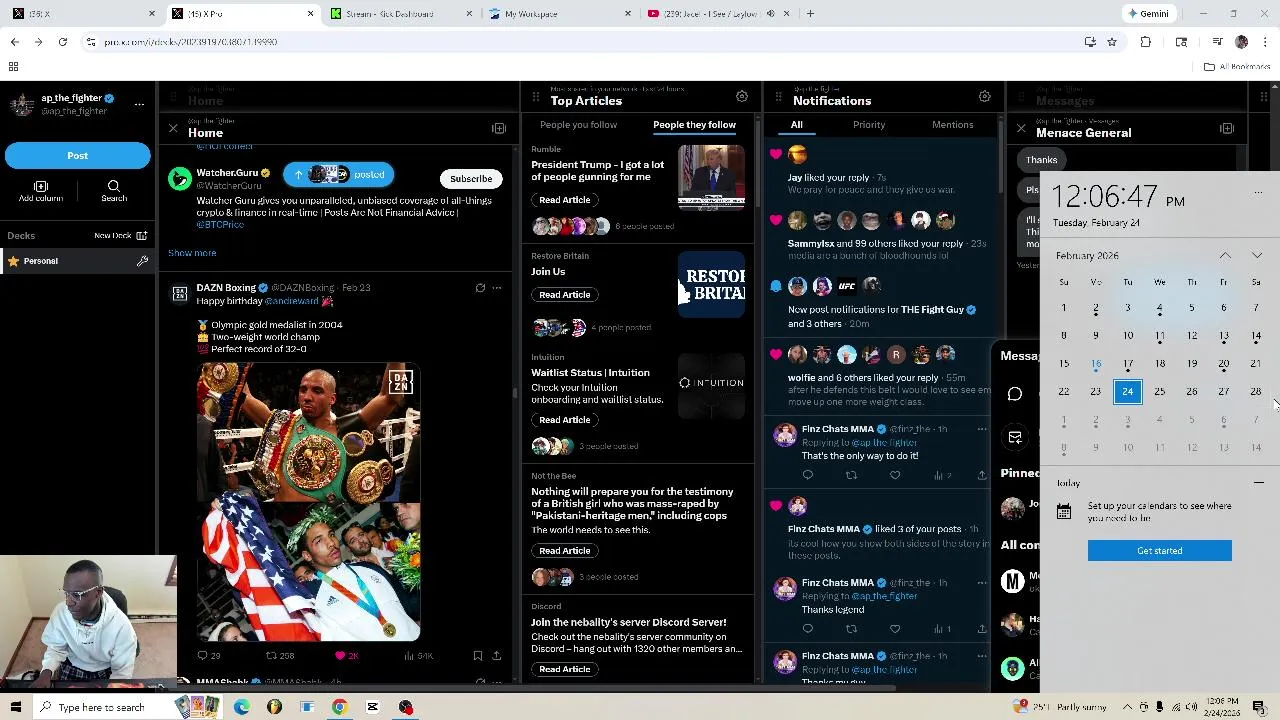Open the message requests envelope icon
The width and height of the screenshot is (1280, 720).
[x=1015, y=437]
